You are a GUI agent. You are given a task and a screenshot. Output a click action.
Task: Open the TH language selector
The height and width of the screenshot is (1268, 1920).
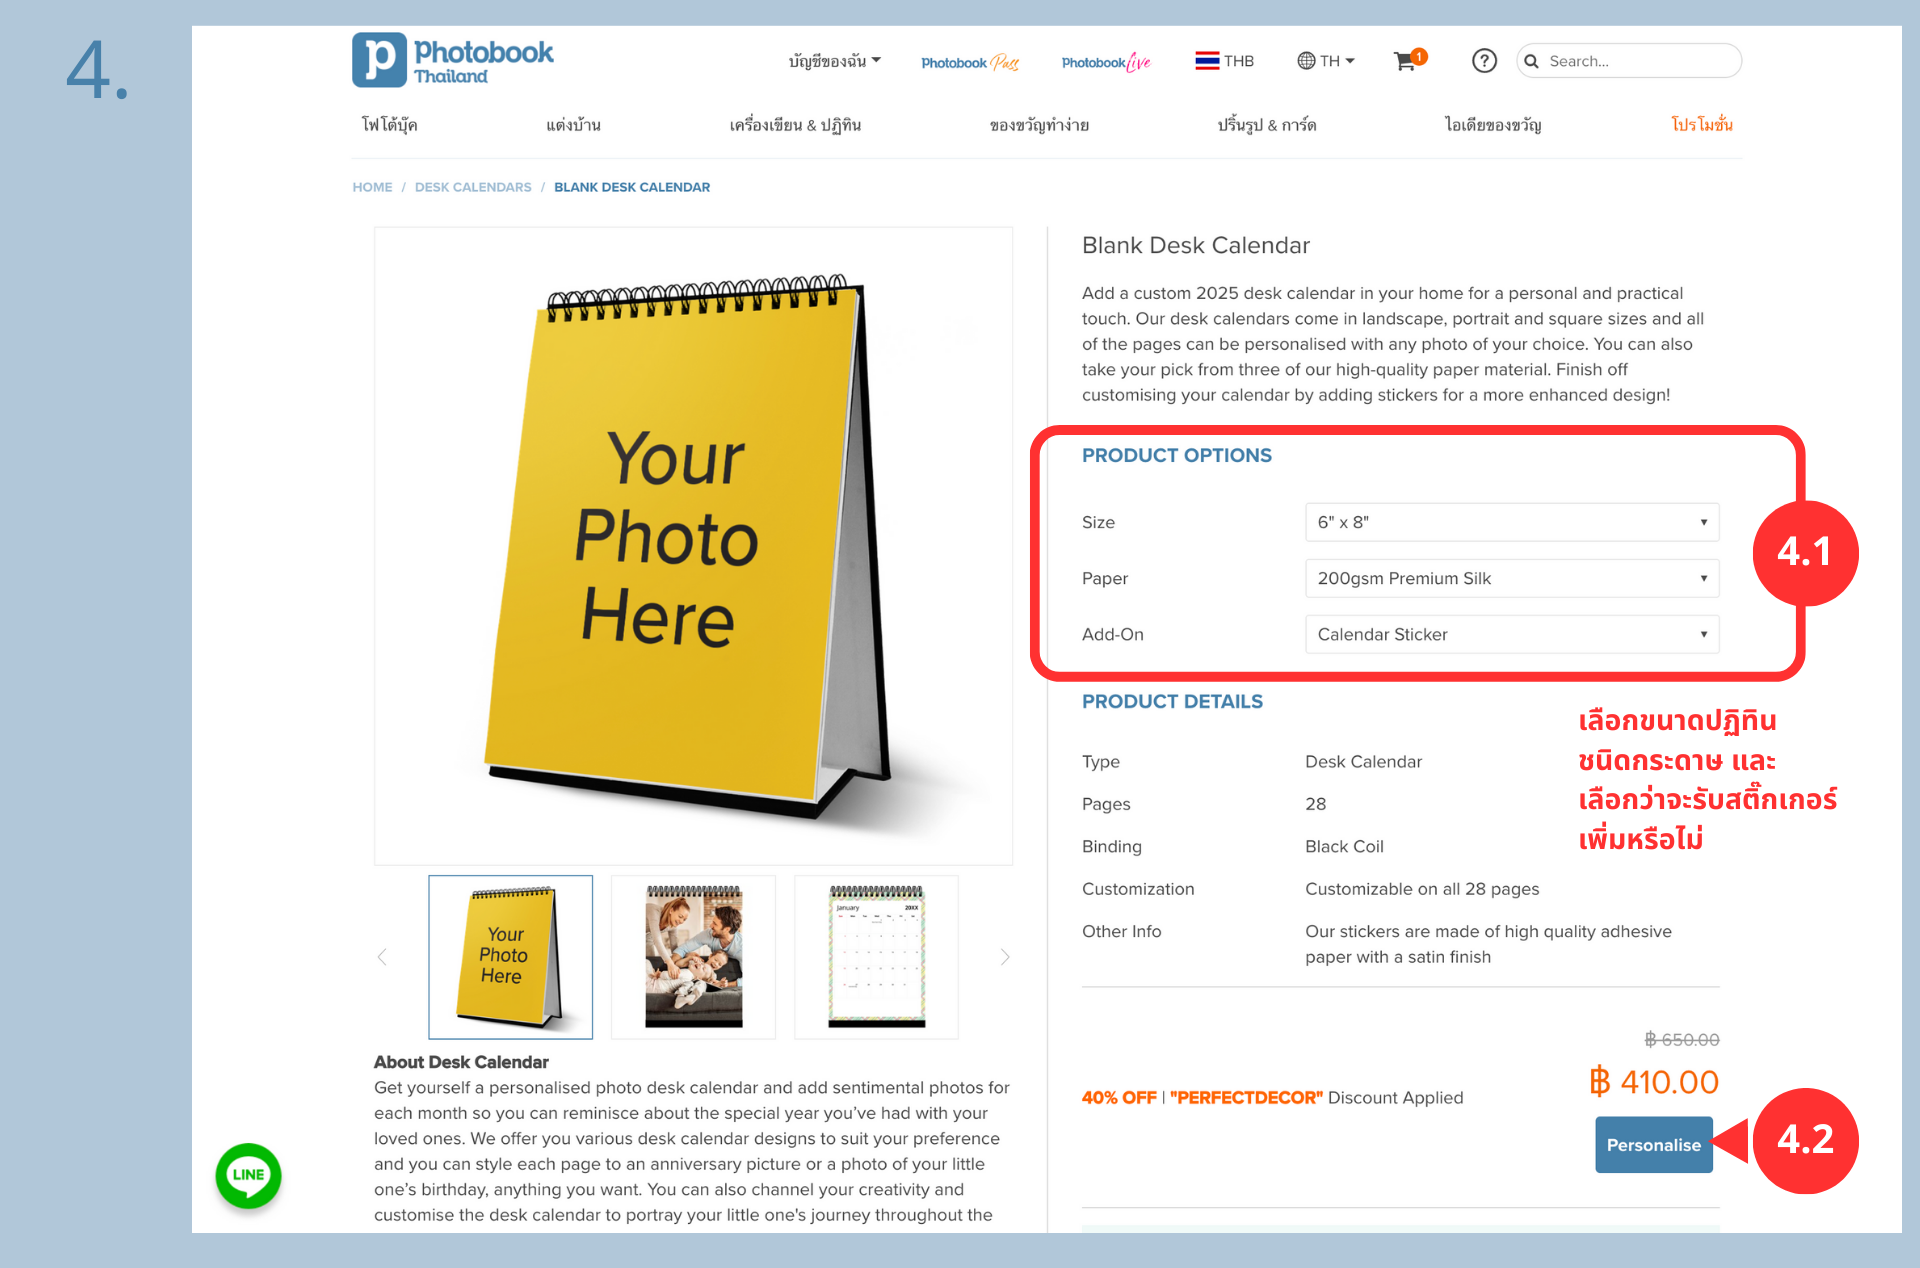pyautogui.click(x=1326, y=61)
